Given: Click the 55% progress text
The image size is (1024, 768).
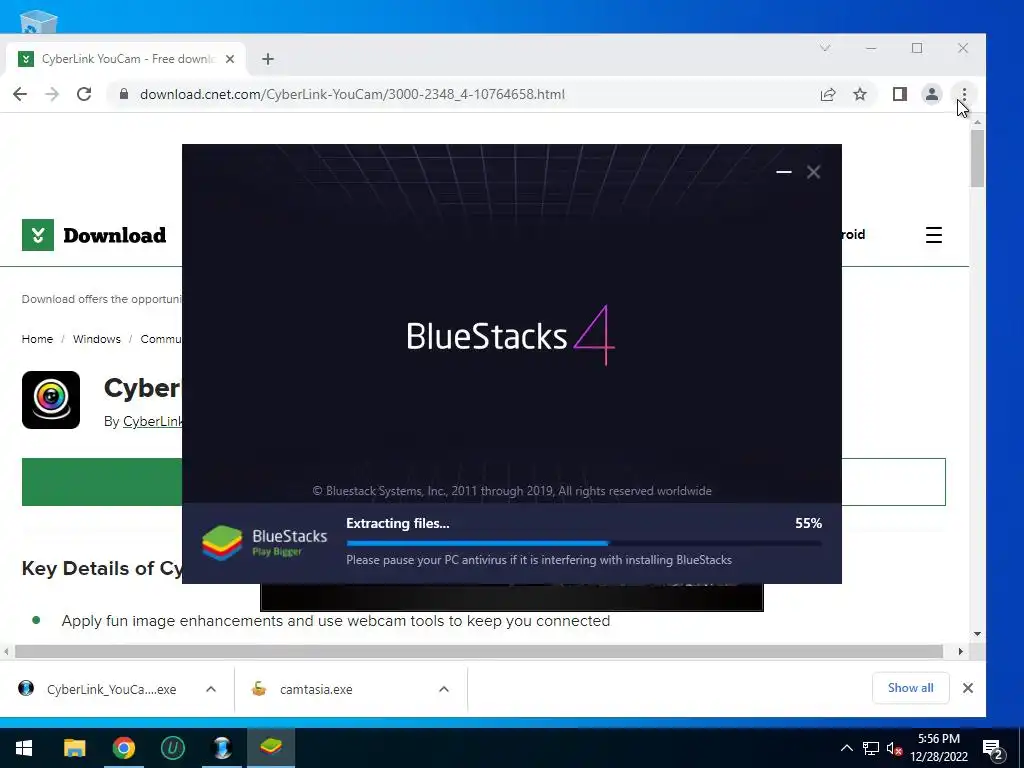Looking at the screenshot, I should tap(808, 523).
